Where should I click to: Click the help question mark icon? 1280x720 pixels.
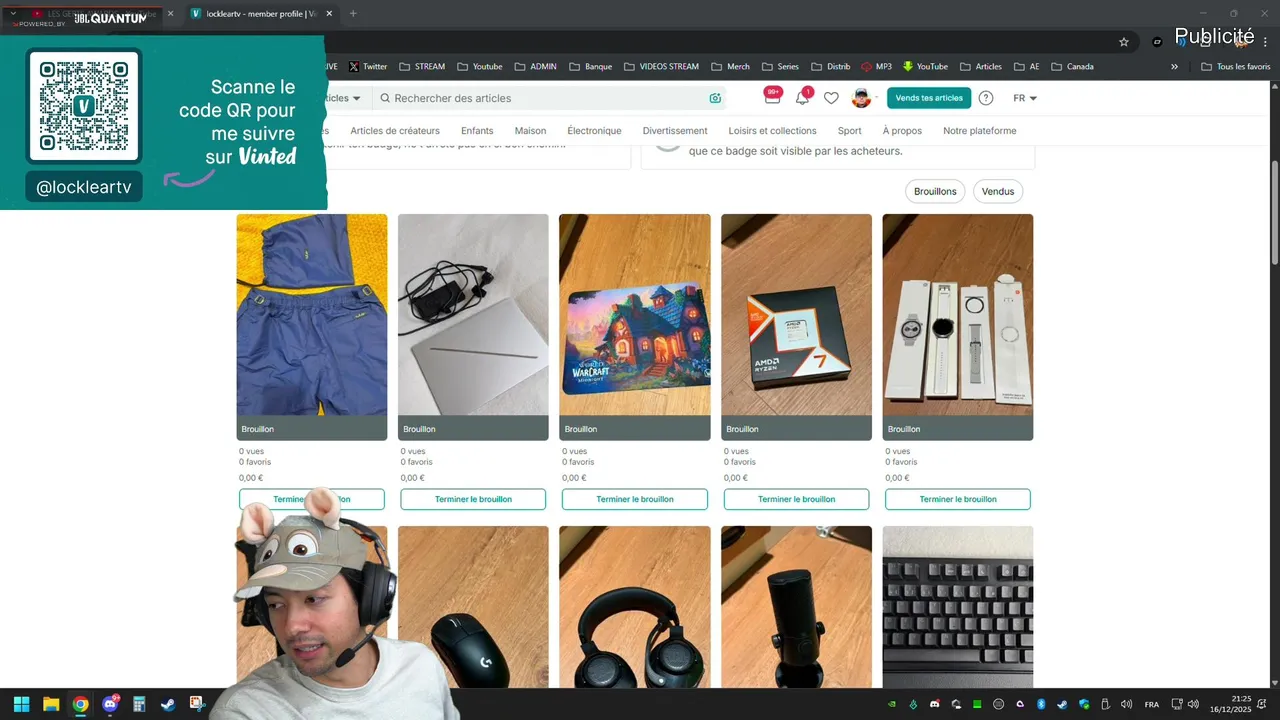[986, 98]
